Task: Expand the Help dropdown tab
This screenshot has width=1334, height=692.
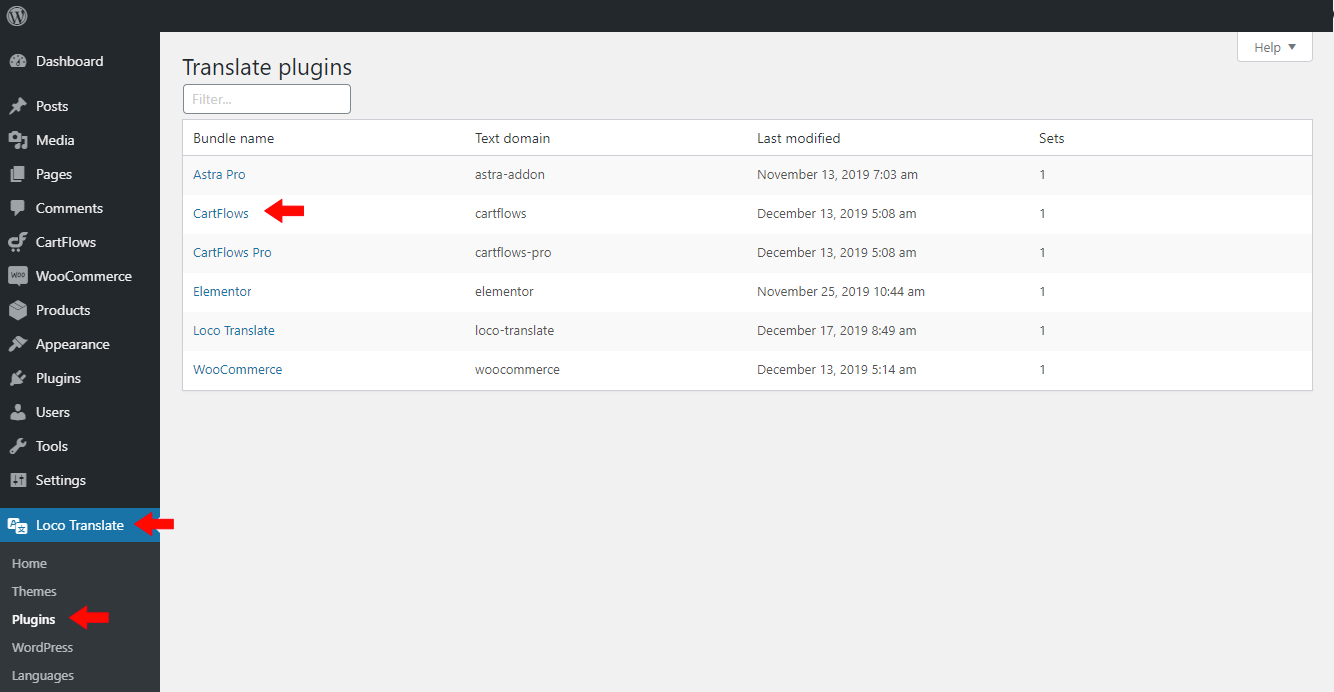Action: pos(1274,47)
